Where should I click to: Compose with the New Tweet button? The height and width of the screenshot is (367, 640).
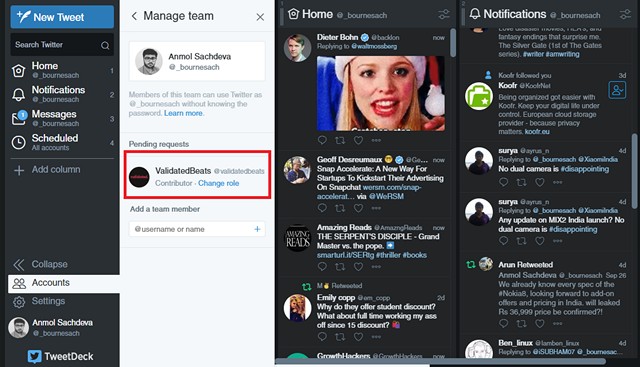62,17
